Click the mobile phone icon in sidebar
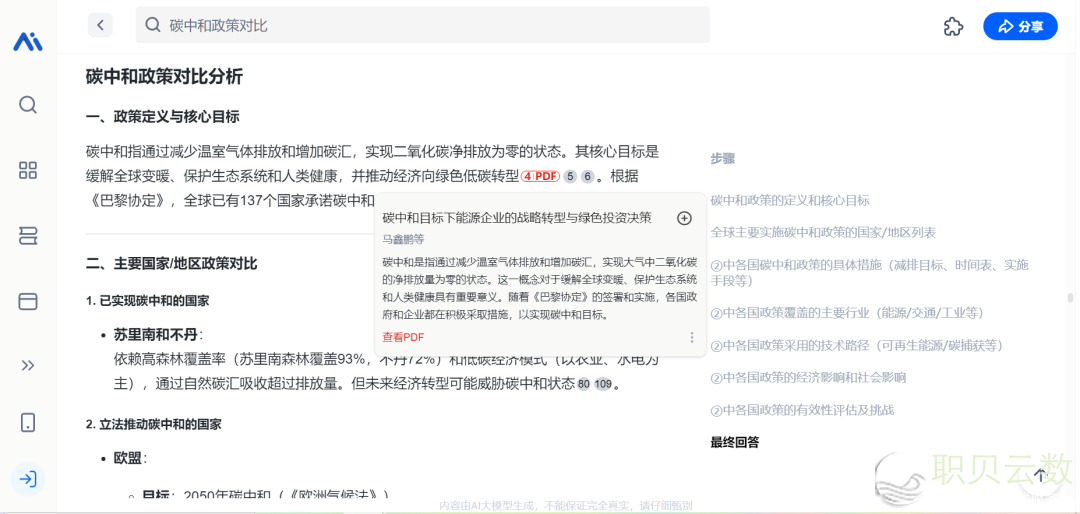 28,422
